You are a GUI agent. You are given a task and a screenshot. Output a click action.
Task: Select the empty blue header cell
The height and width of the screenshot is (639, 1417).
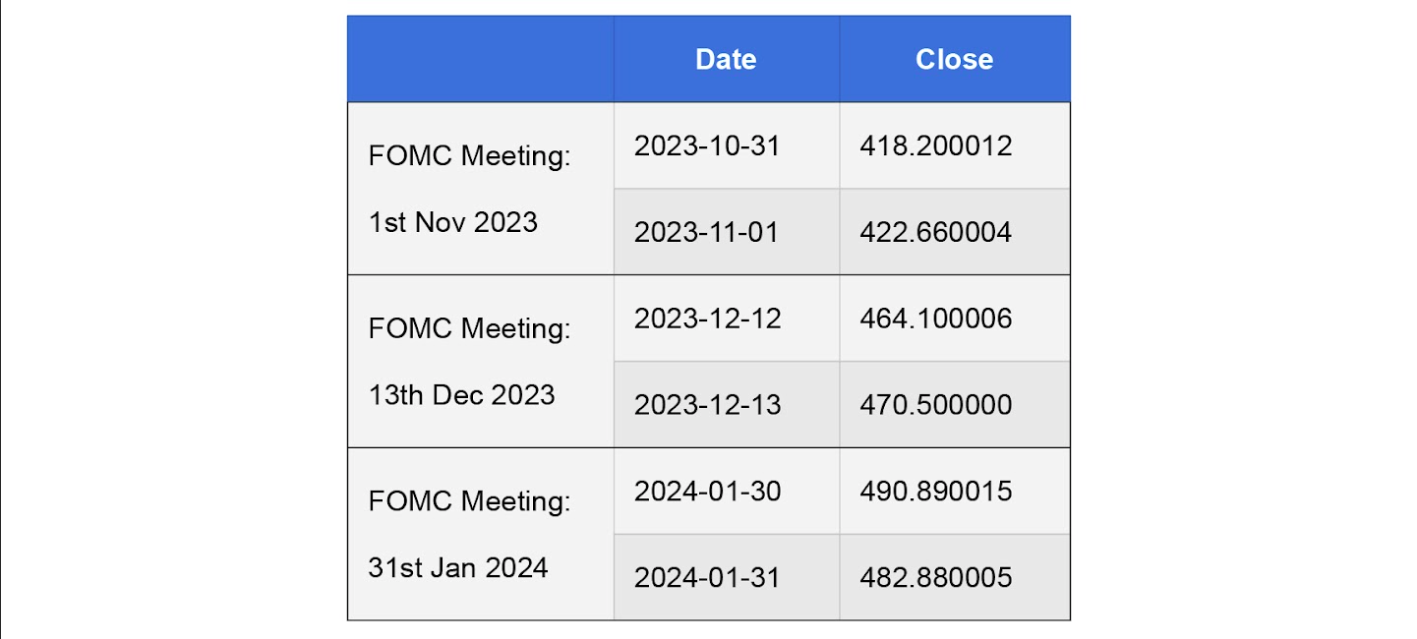[481, 59]
